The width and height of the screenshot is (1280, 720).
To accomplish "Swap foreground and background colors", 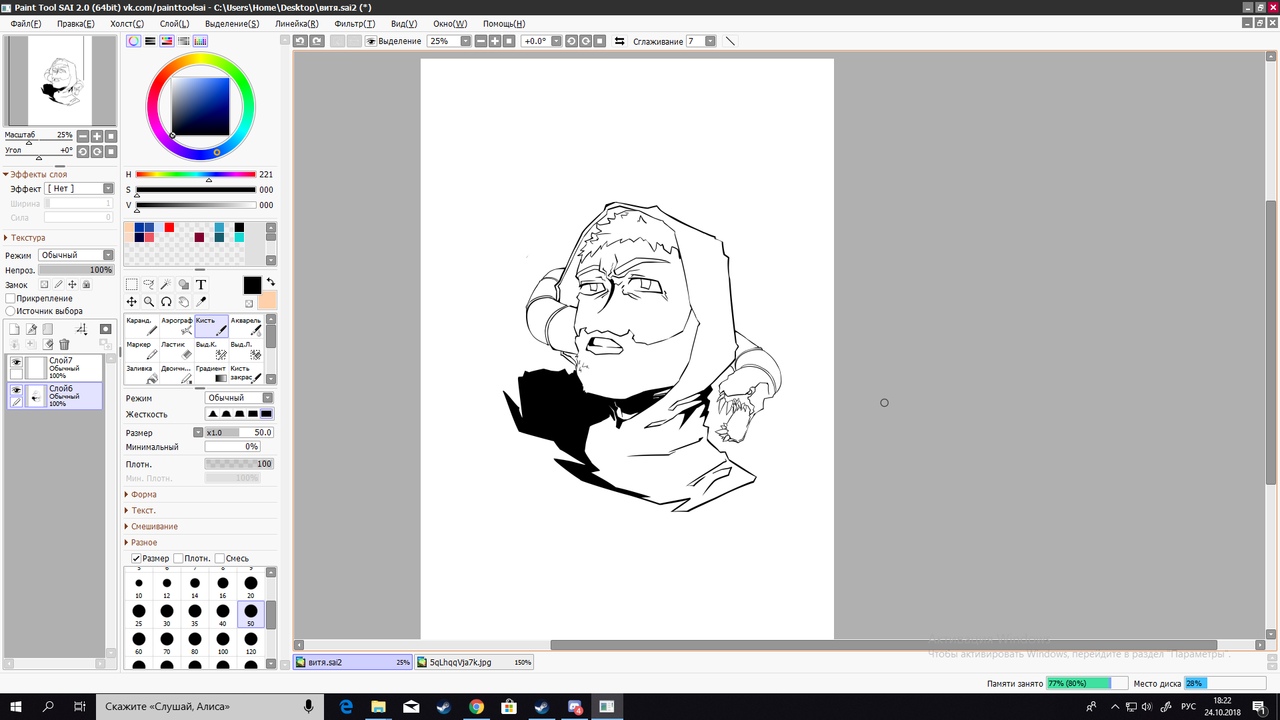I will pos(270,283).
